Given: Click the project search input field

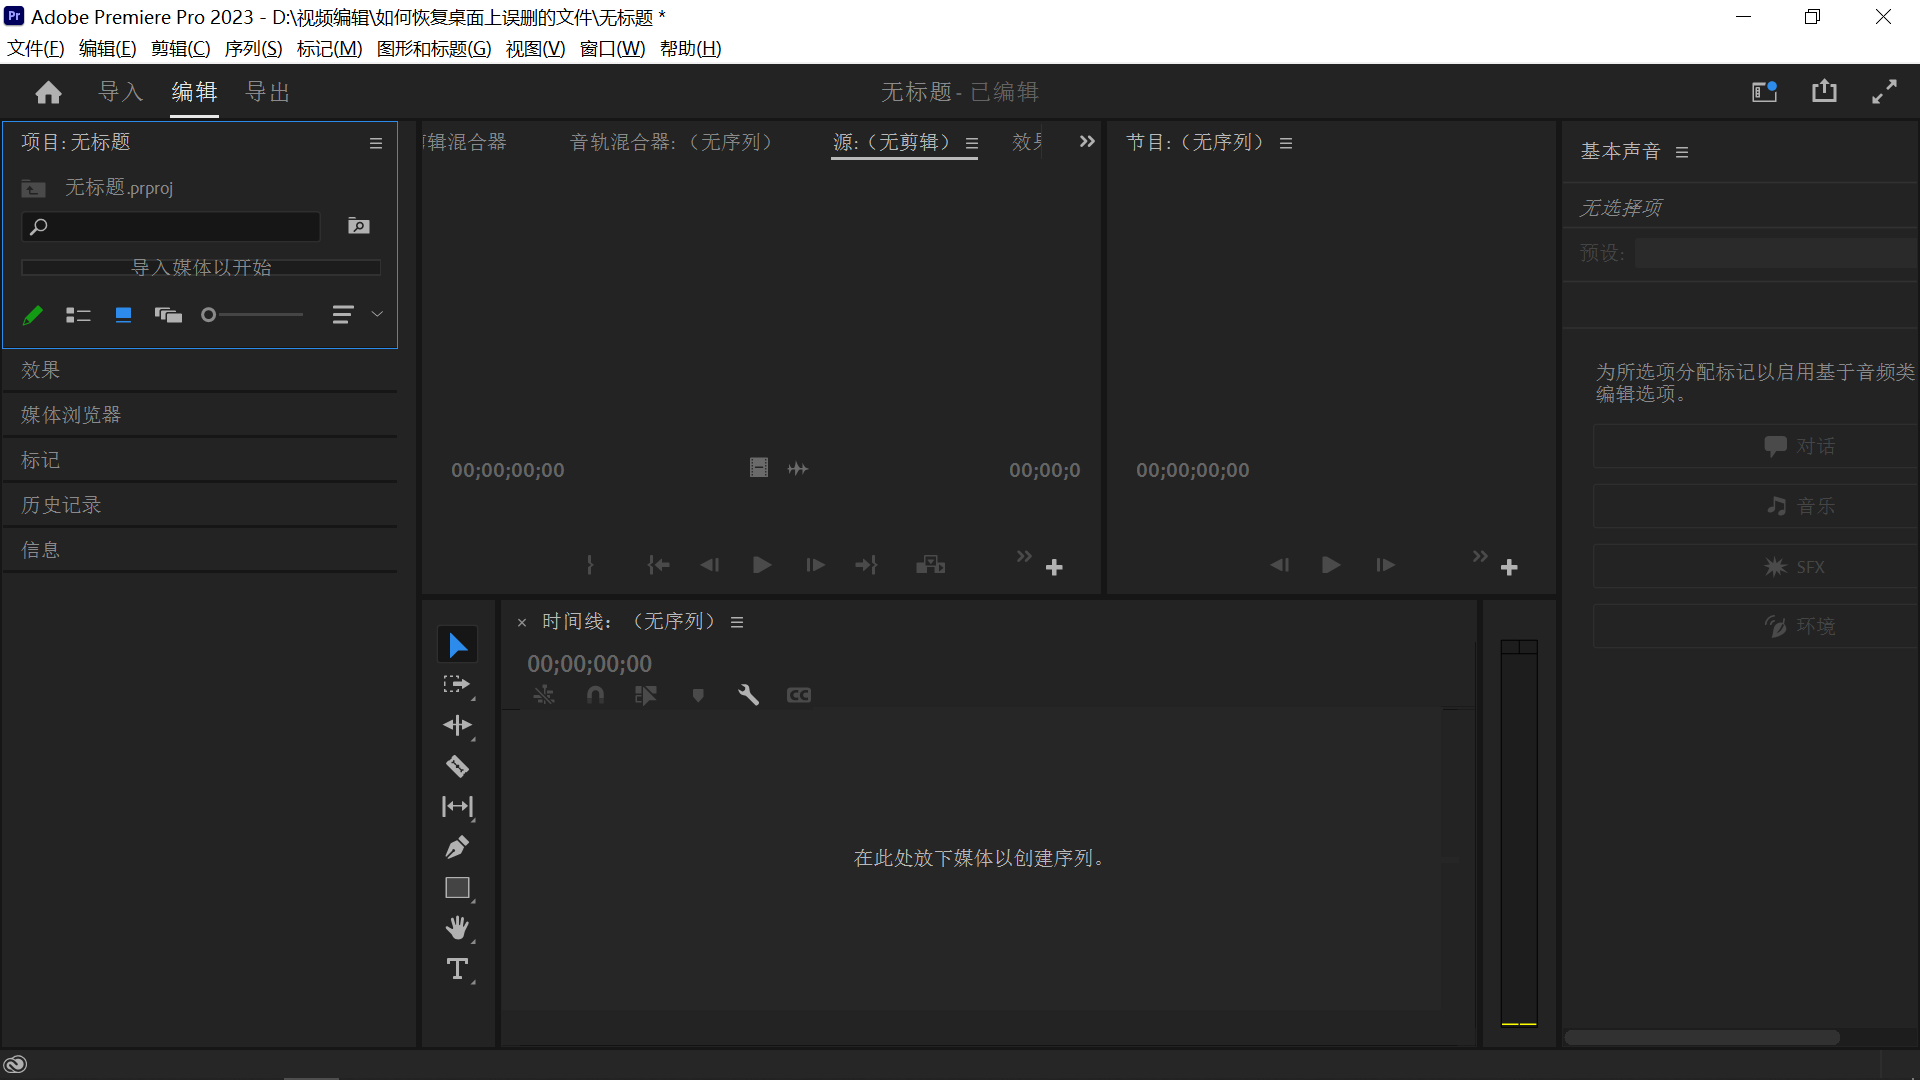Looking at the screenshot, I should (171, 227).
